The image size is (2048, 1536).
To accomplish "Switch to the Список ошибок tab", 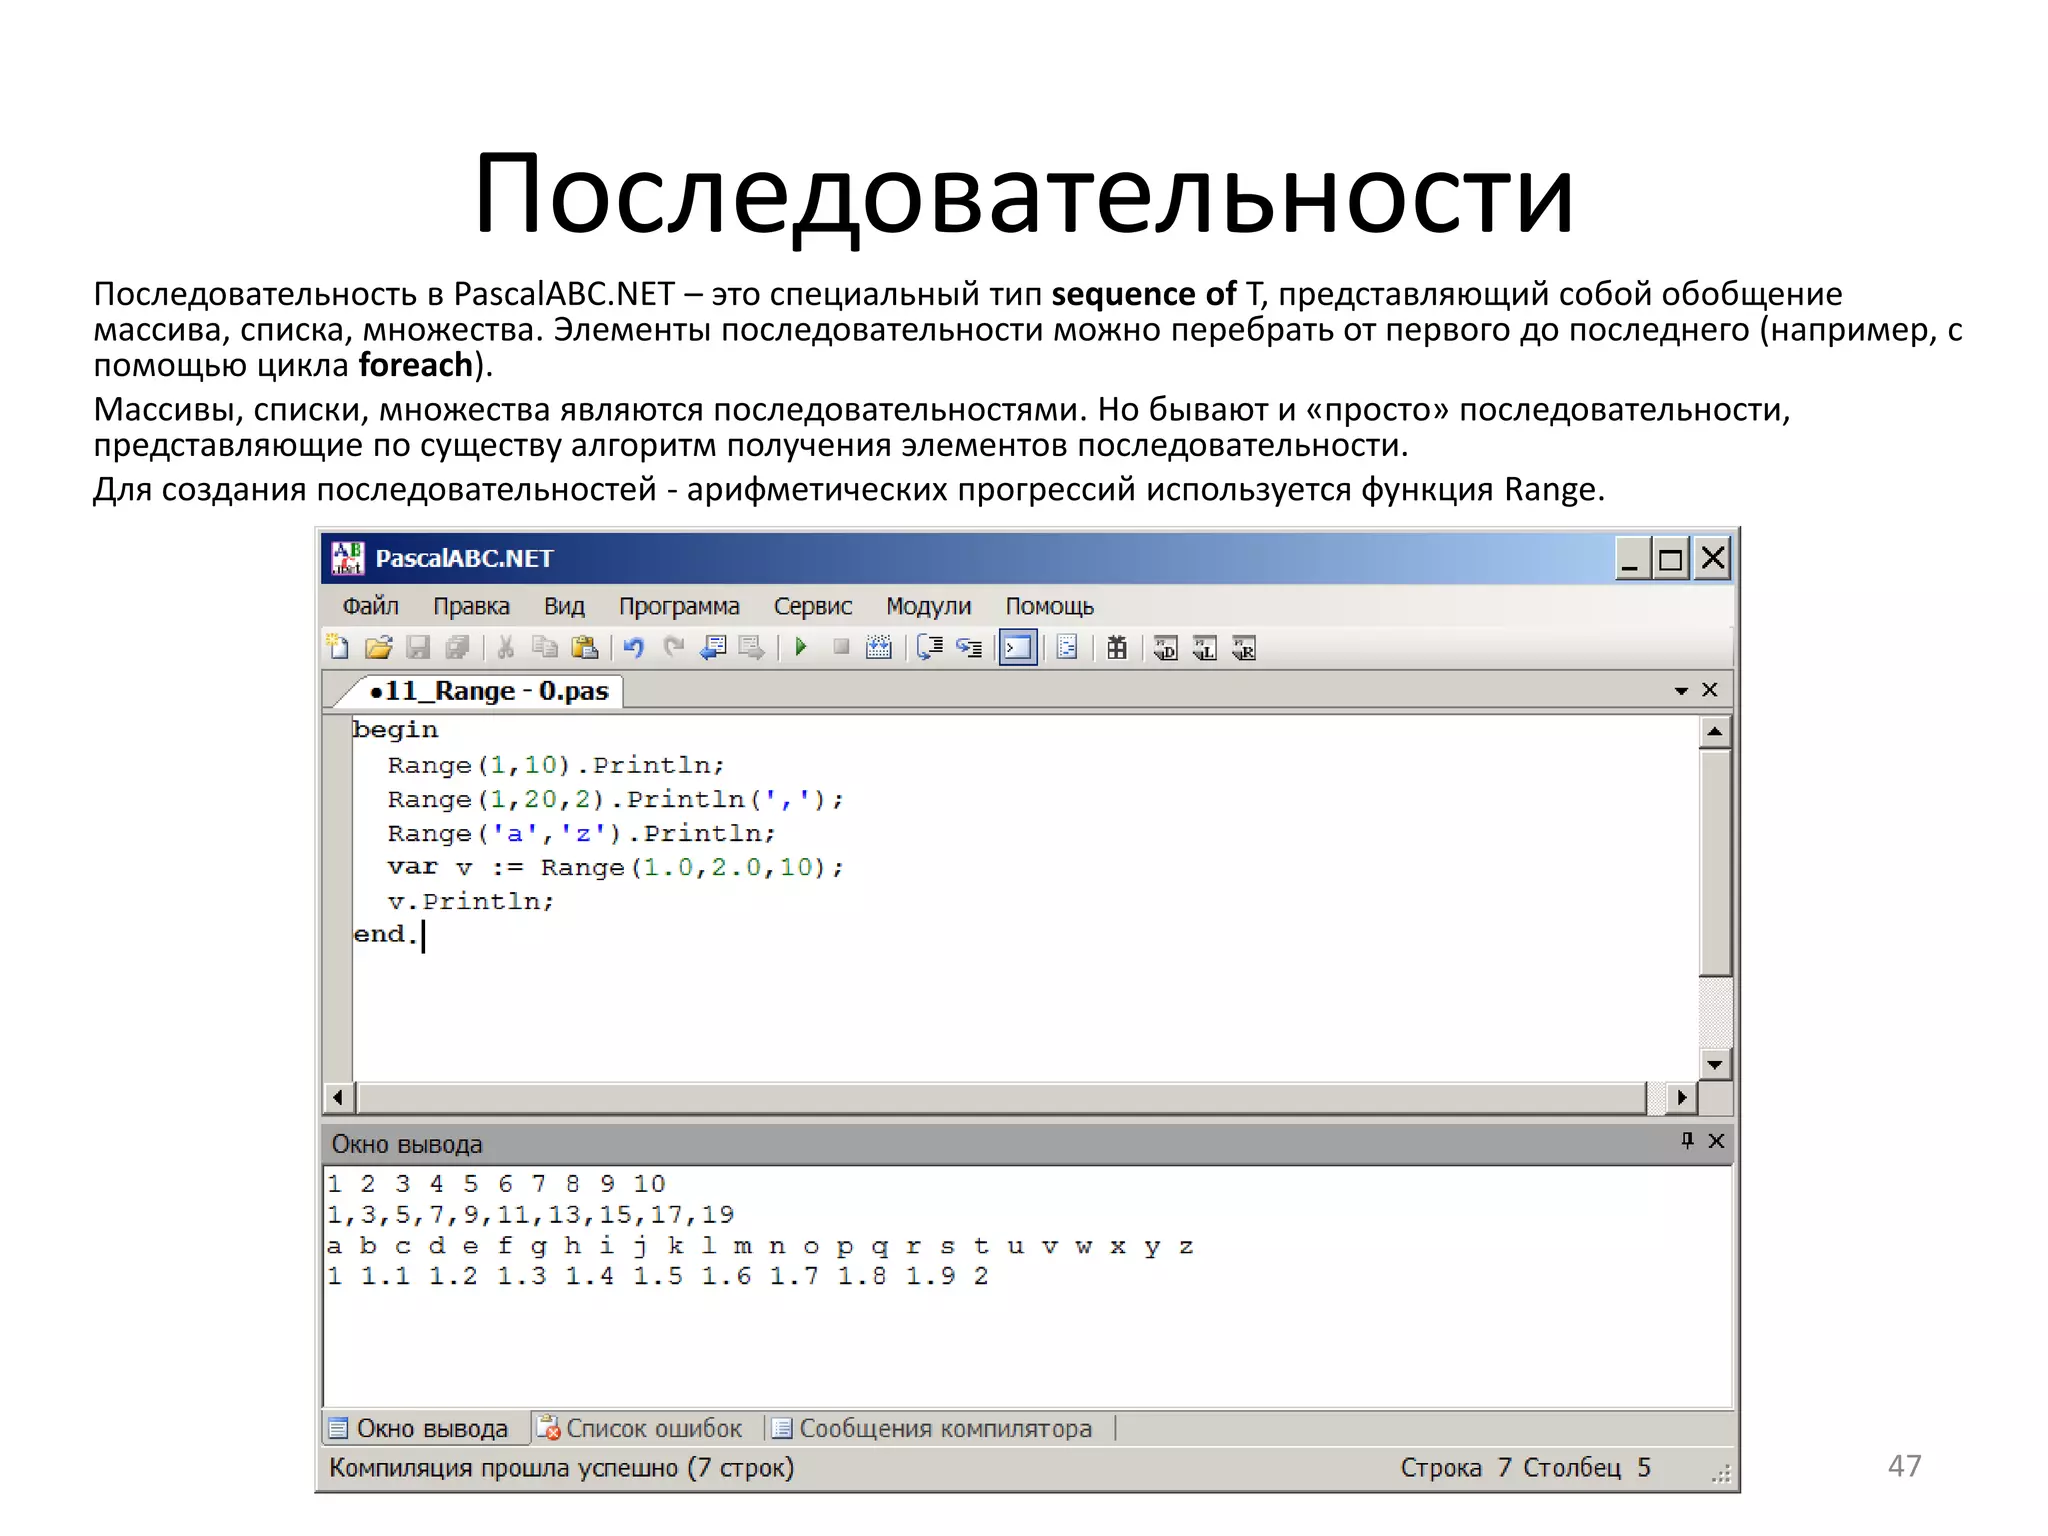I will click(x=641, y=1429).
